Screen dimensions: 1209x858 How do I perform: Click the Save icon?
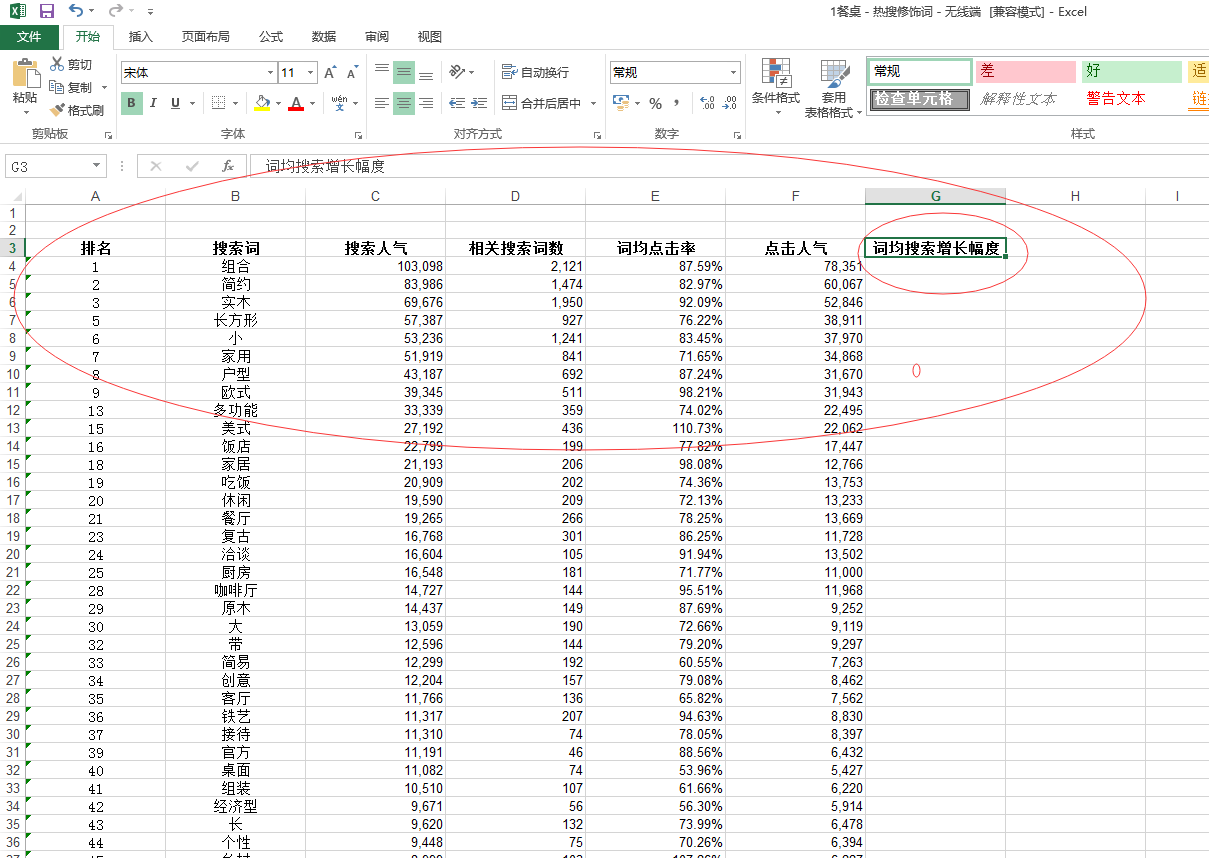[x=46, y=10]
